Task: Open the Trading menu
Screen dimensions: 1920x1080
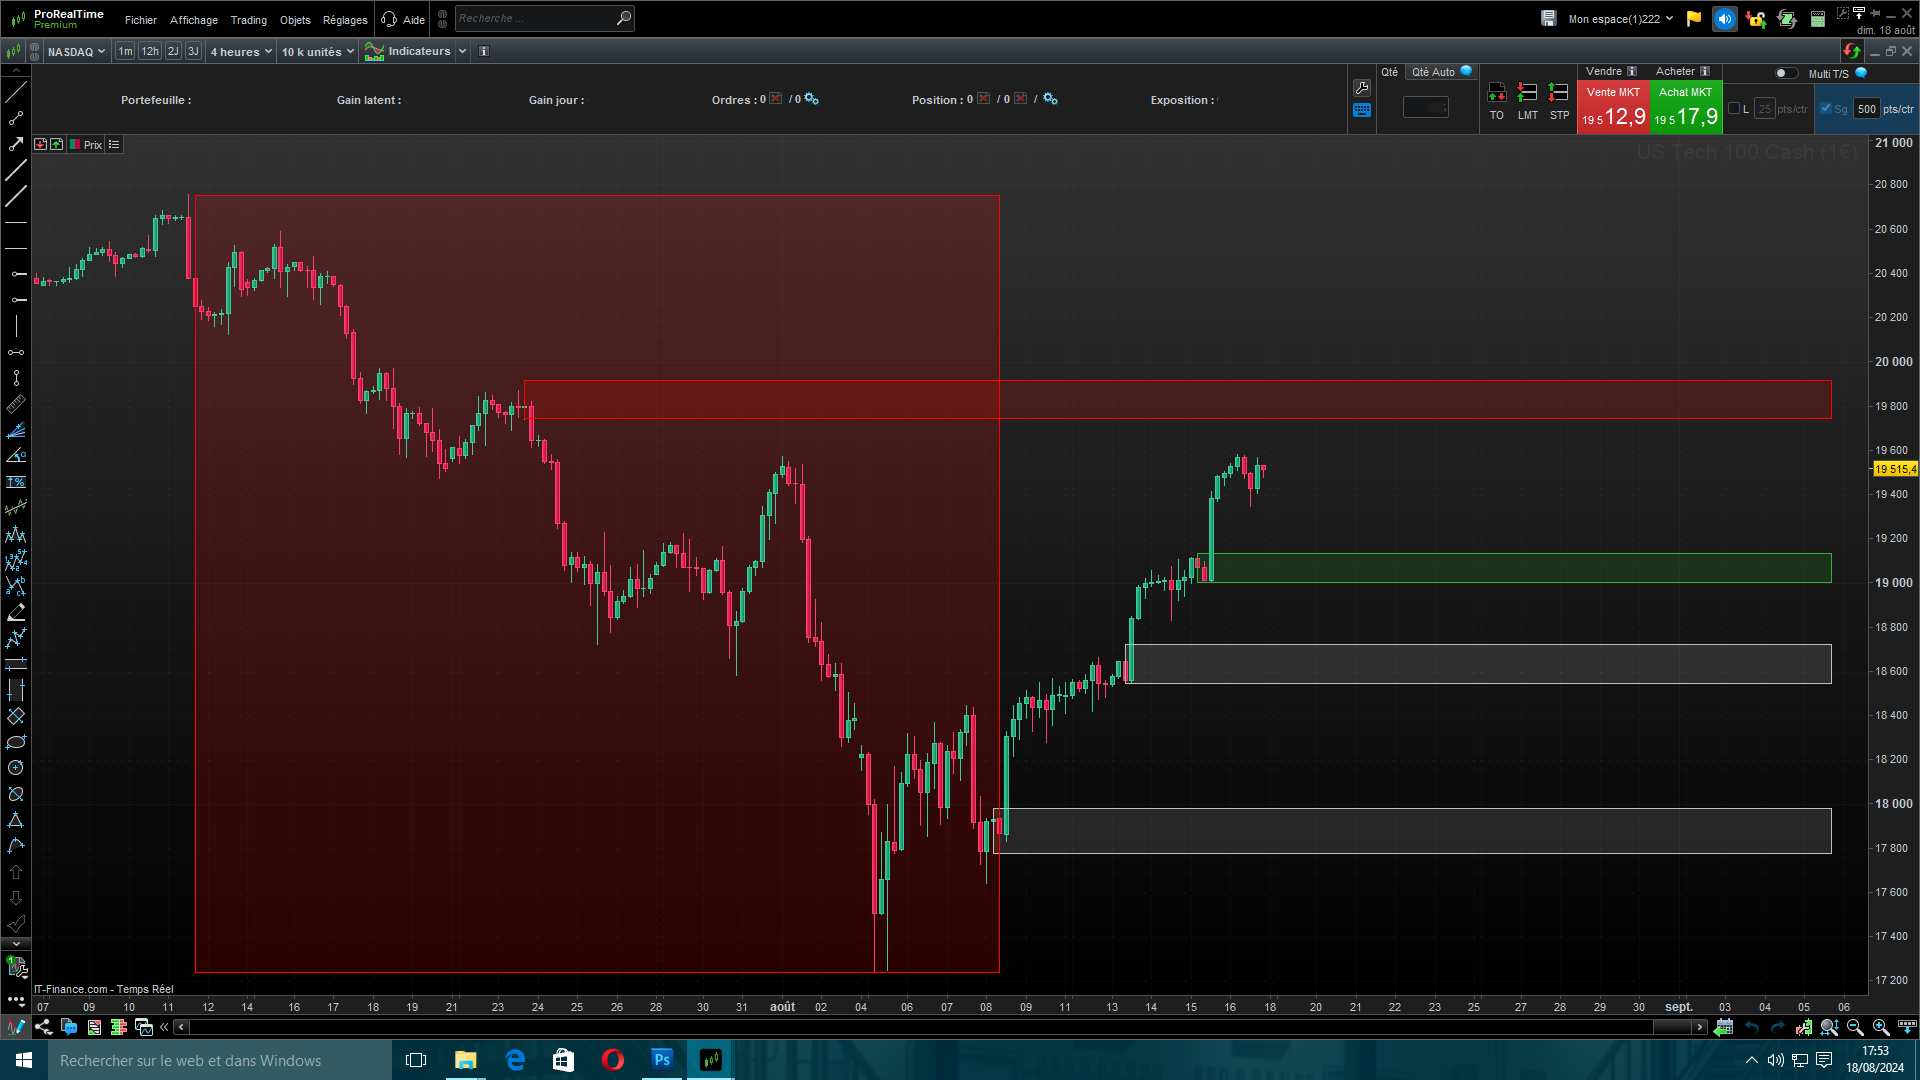Action: (x=248, y=20)
